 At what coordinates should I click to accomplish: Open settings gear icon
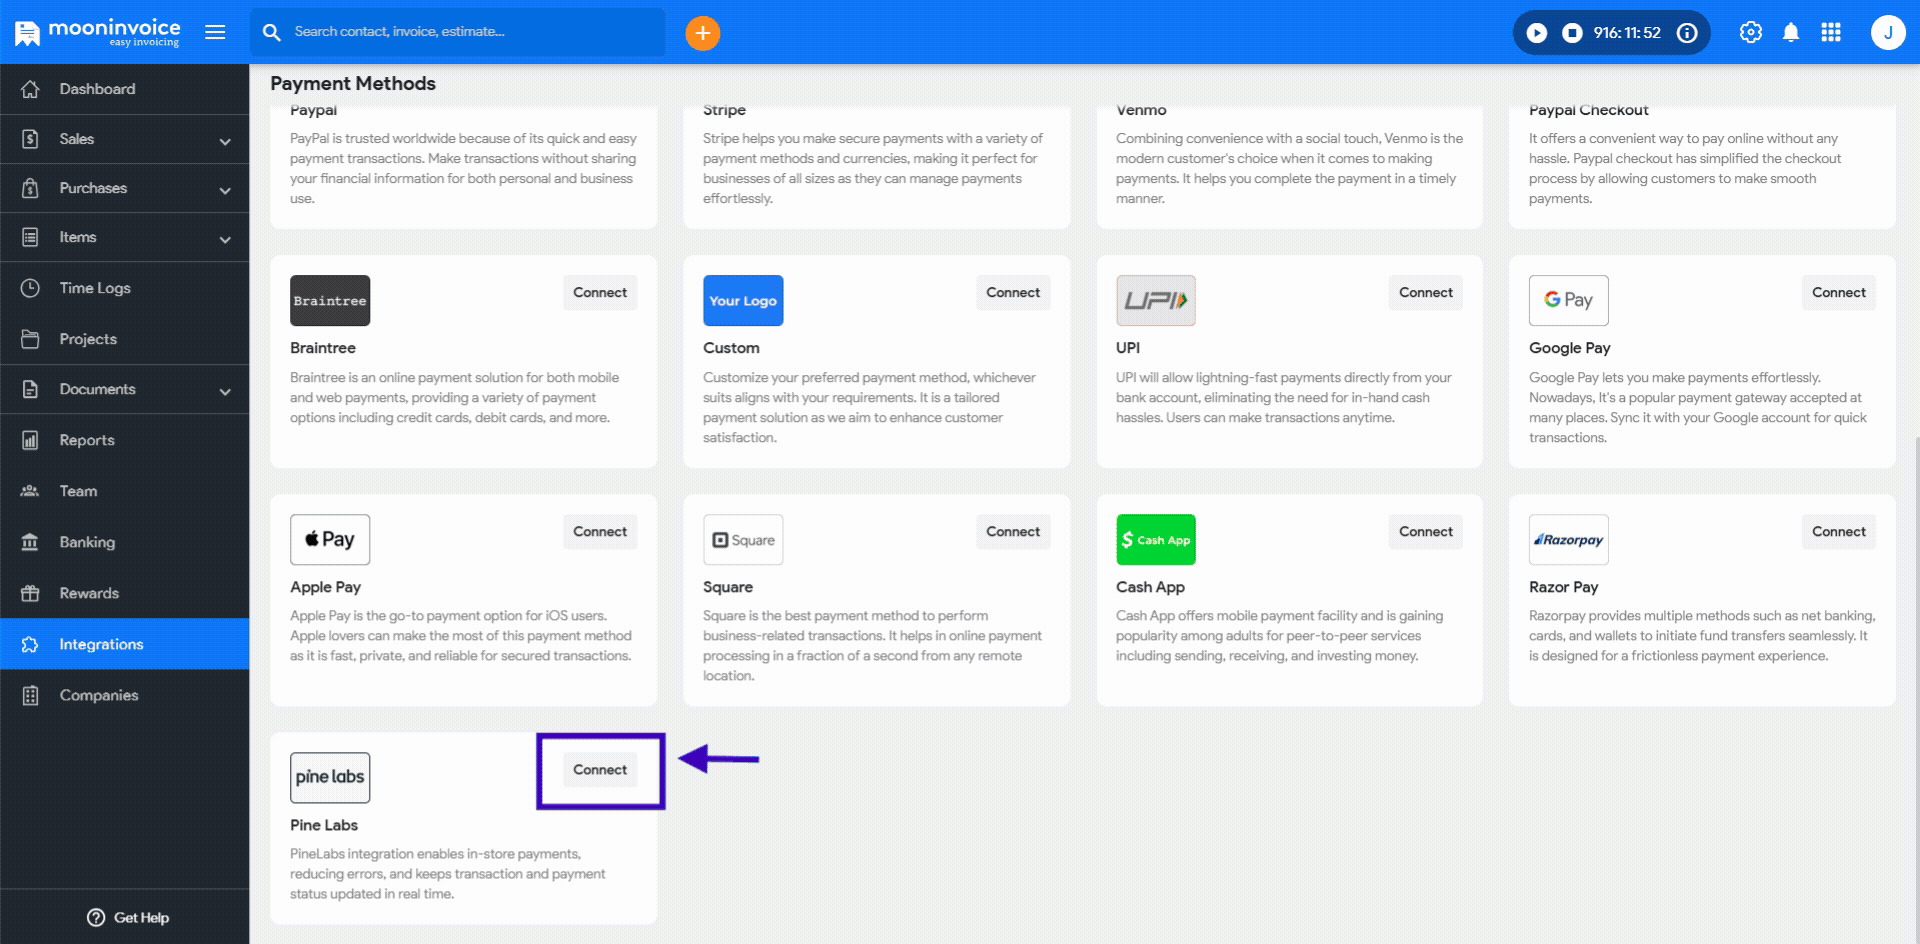point(1750,32)
